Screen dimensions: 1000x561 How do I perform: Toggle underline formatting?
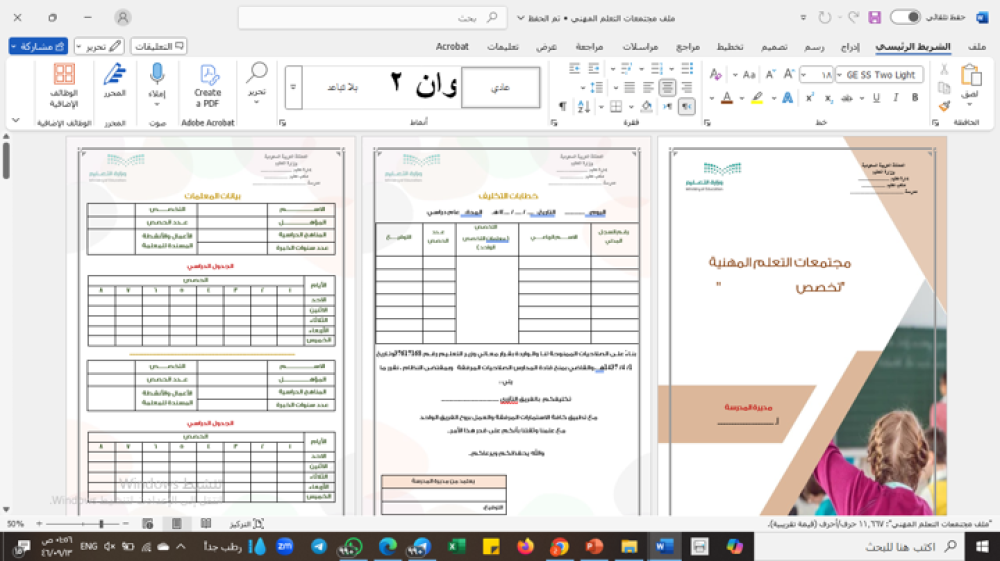pyautogui.click(x=874, y=98)
